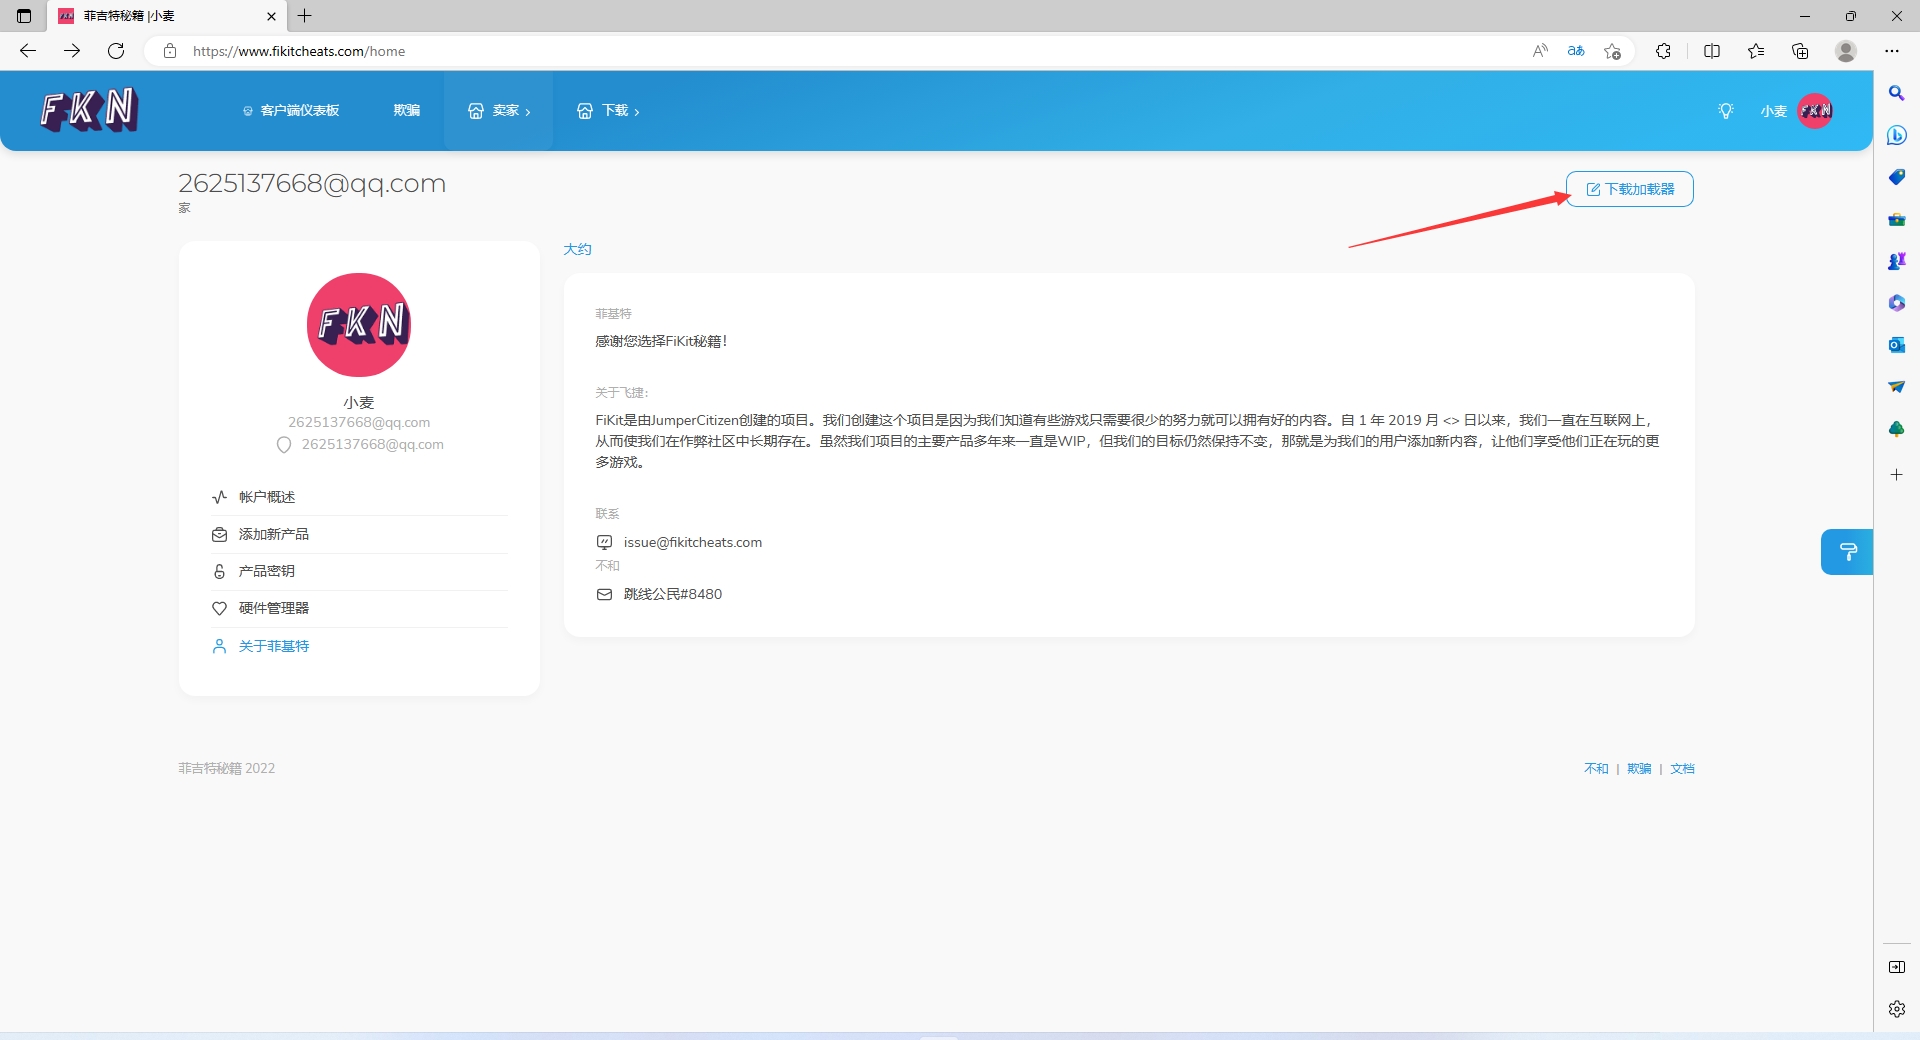Go to 客户端仪表板 in navigation
Image resolution: width=1920 pixels, height=1040 pixels.
(x=291, y=111)
